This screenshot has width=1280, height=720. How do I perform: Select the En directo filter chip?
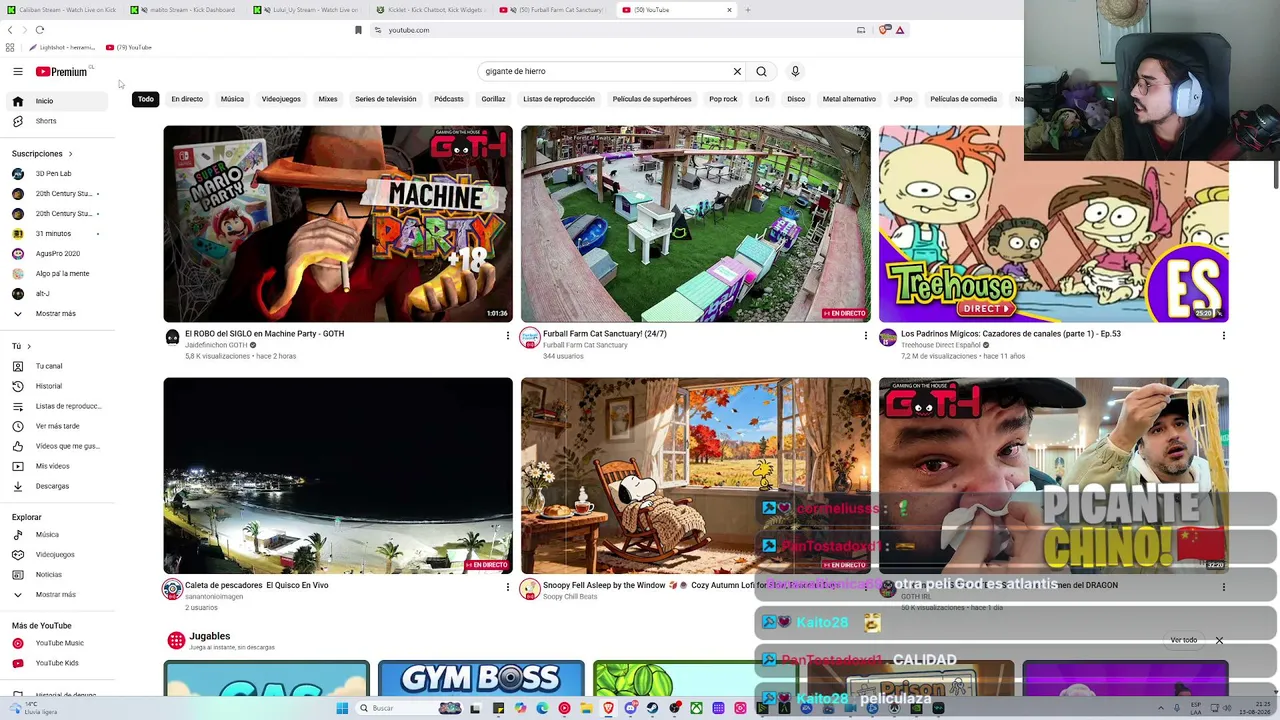click(187, 99)
